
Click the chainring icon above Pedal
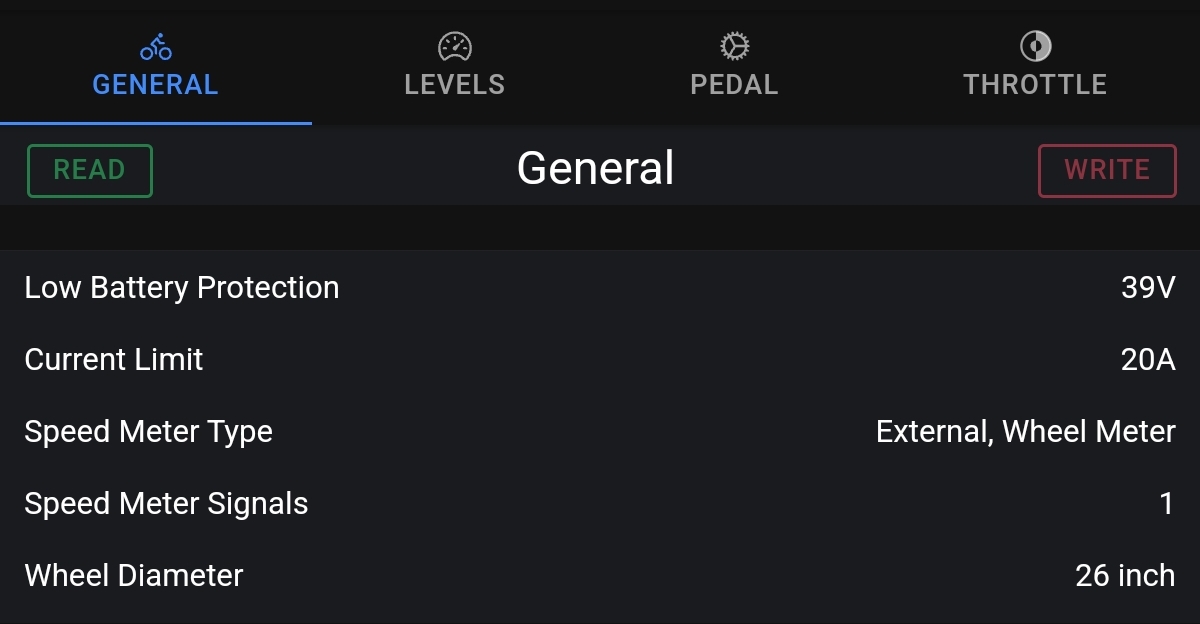[734, 47]
